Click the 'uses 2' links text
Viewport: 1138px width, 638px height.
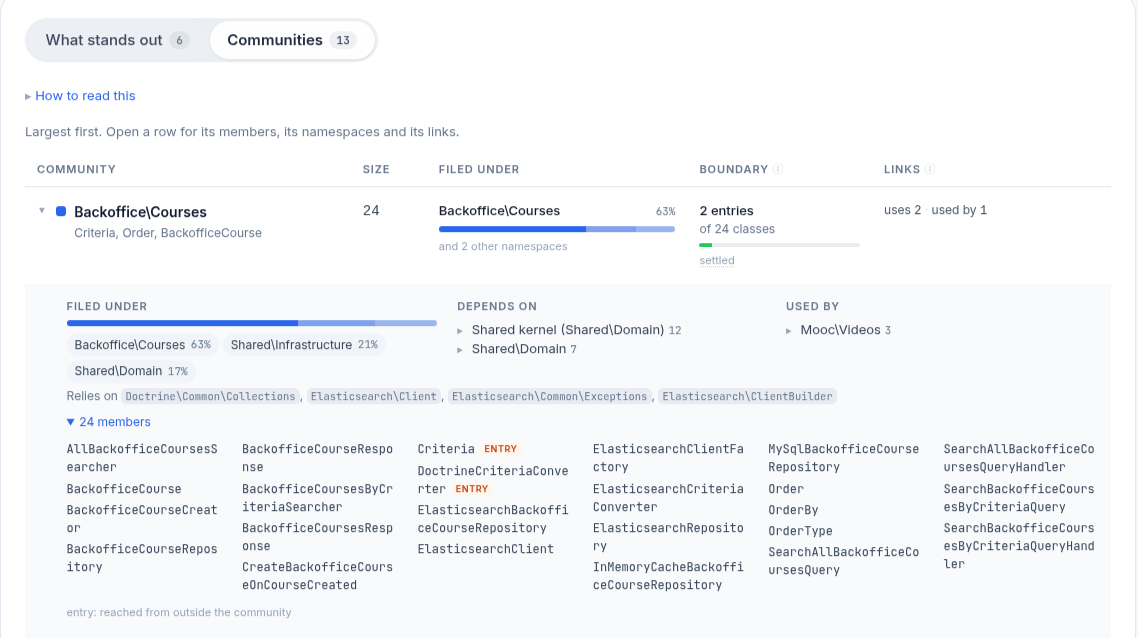pyautogui.click(x=902, y=210)
